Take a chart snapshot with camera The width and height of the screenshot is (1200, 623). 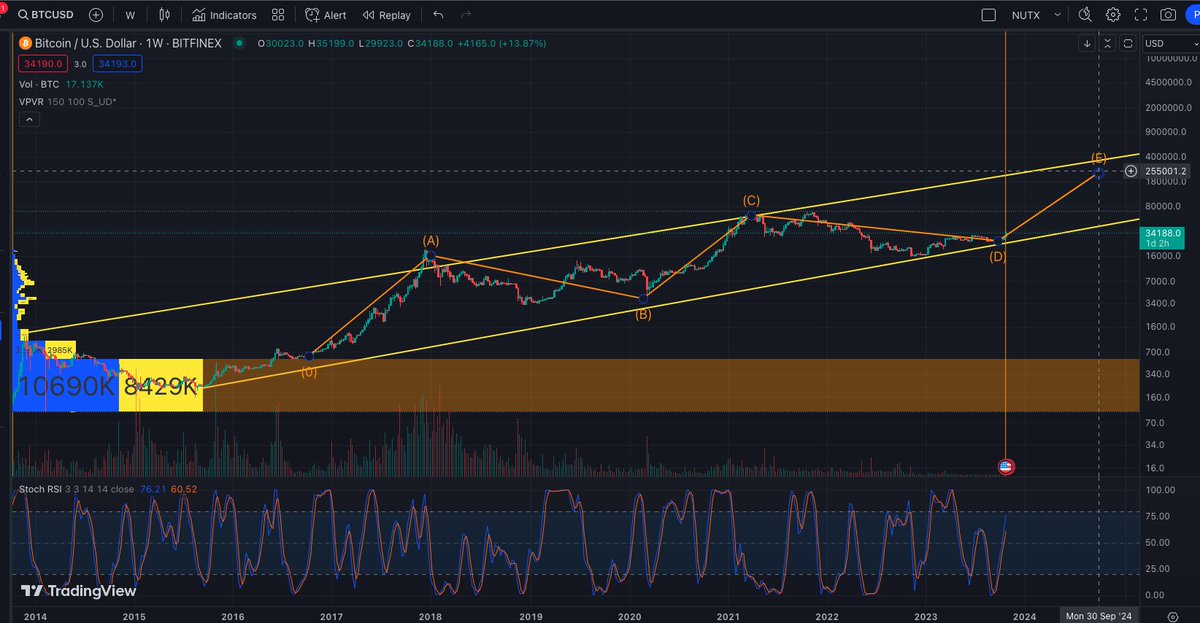coord(1168,15)
